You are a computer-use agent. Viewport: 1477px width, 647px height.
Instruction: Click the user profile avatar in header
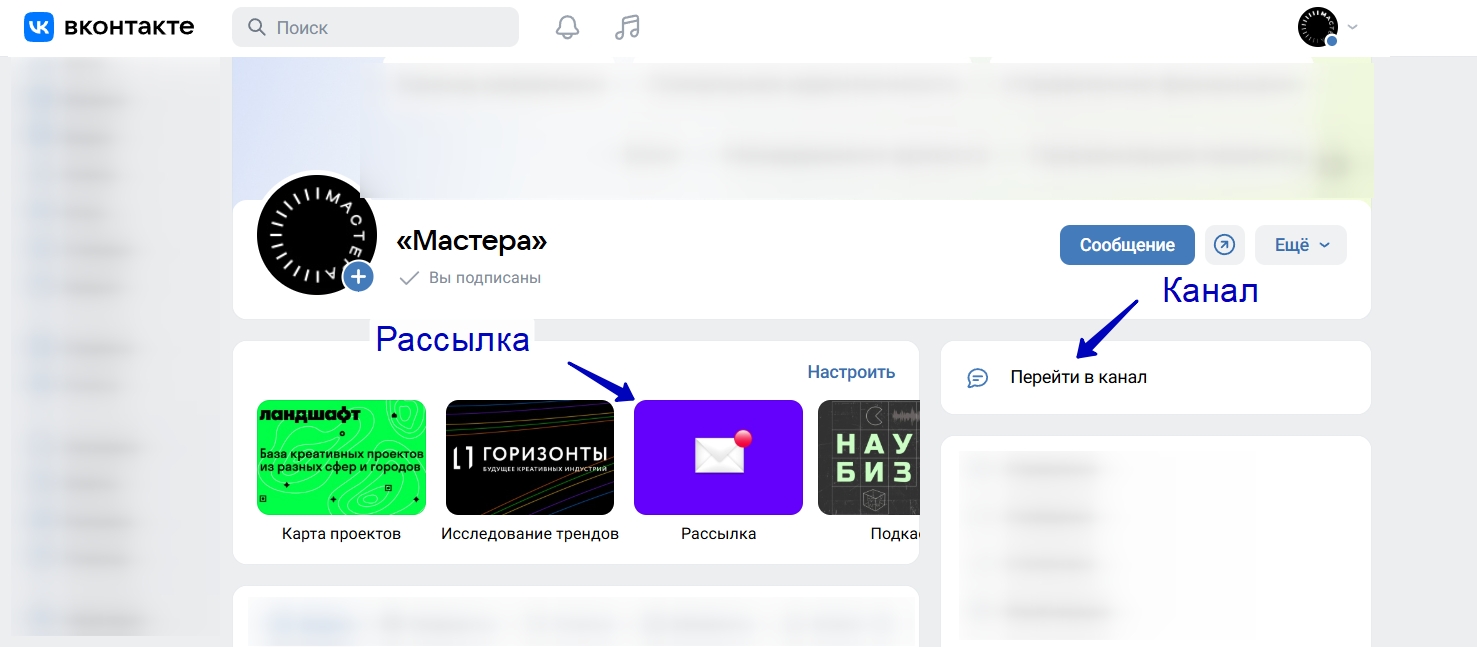pyautogui.click(x=1317, y=27)
